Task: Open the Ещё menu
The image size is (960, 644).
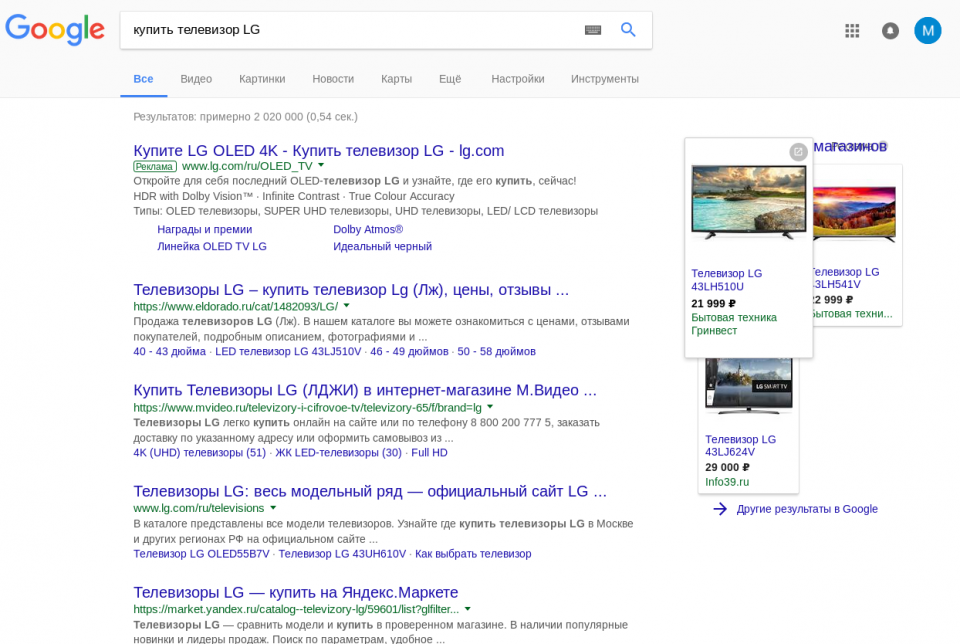Action: point(450,79)
